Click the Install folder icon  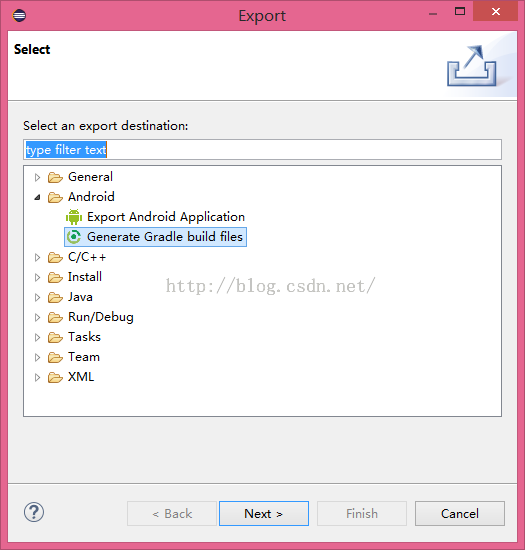55,277
